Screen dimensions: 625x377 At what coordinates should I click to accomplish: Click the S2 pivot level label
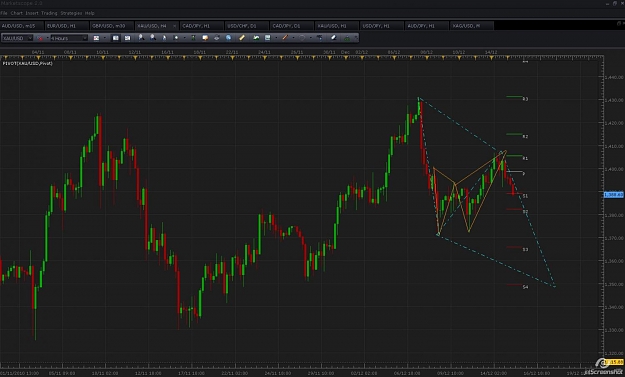(525, 212)
